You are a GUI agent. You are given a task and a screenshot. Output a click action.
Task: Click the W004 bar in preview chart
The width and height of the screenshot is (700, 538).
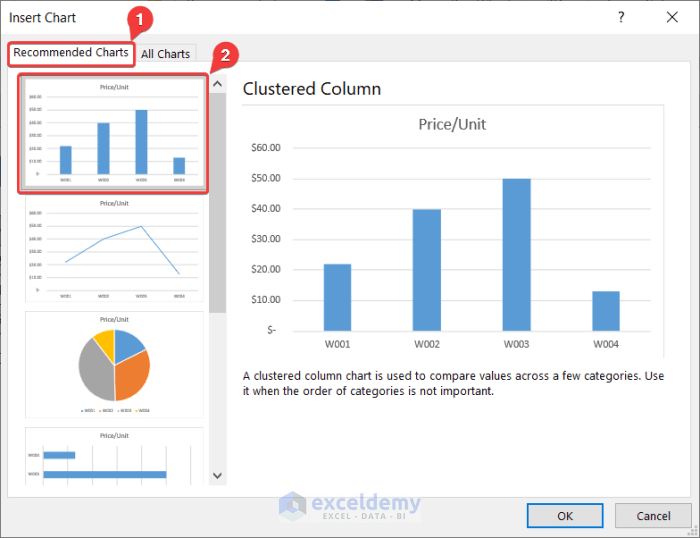pos(606,311)
